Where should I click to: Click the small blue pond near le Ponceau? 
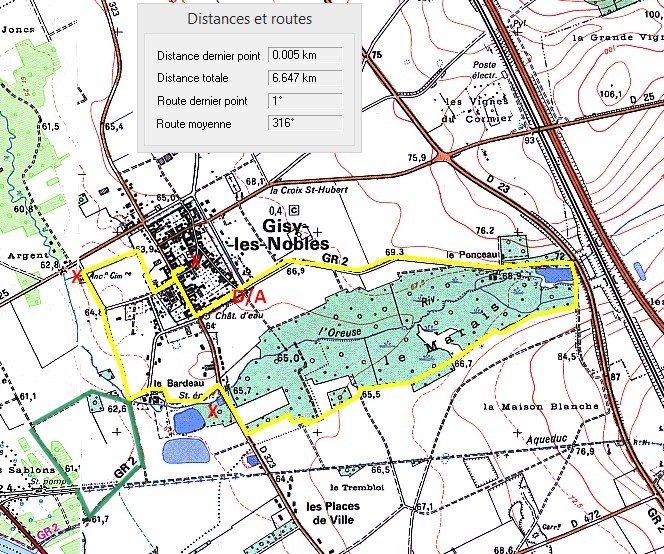pyautogui.click(x=554, y=274)
